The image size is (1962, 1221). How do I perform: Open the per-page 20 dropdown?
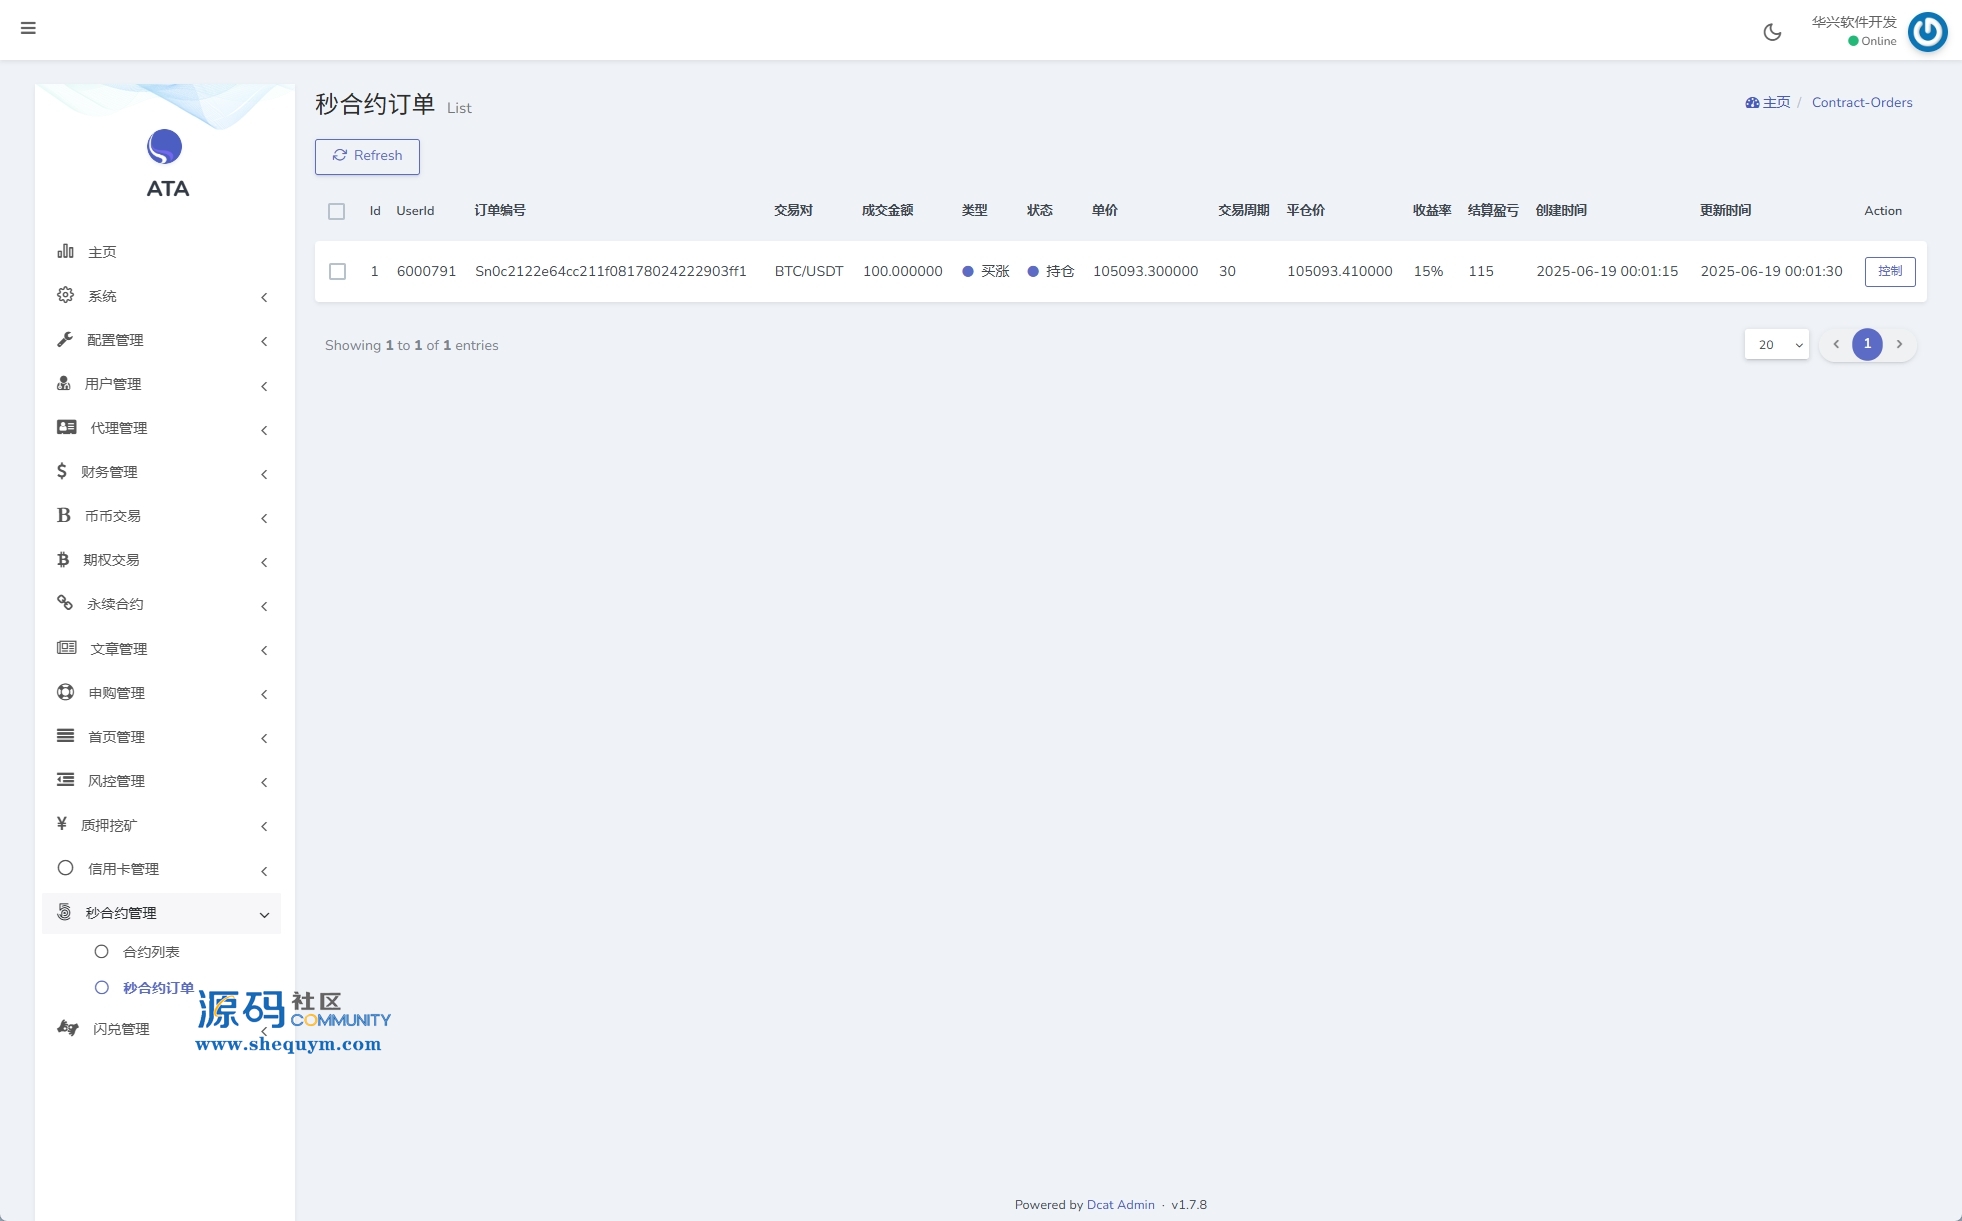pyautogui.click(x=1776, y=344)
